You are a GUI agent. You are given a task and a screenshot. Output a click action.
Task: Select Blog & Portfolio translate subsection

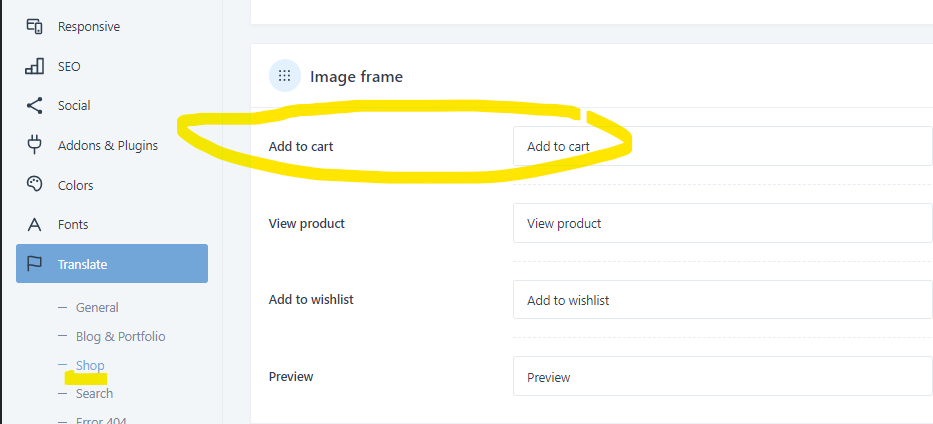point(121,337)
